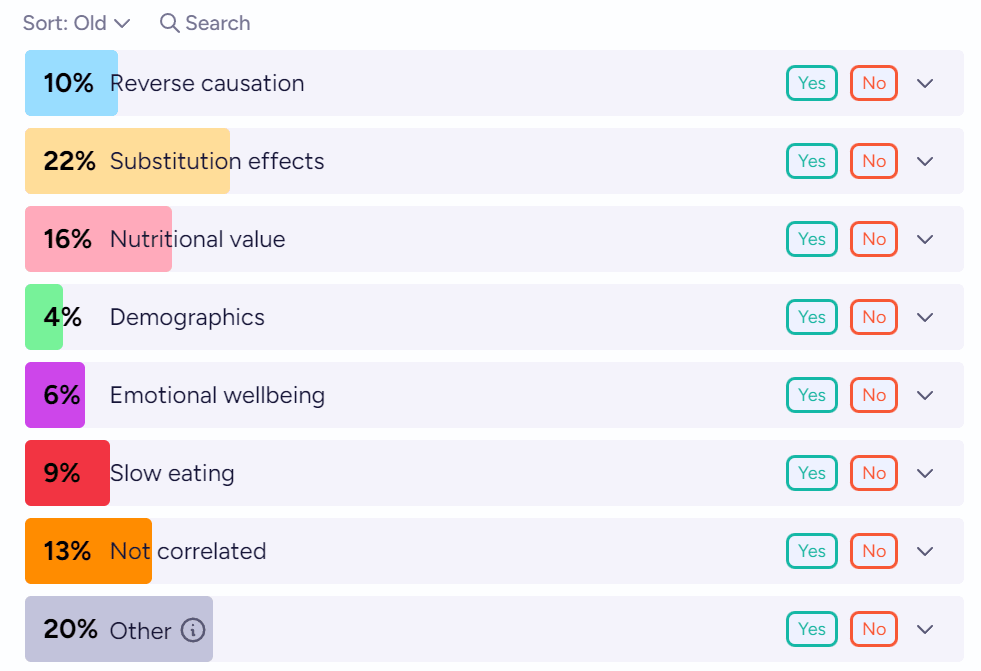The image size is (981, 671).
Task: Expand the Other row chevron
Action: point(925,629)
